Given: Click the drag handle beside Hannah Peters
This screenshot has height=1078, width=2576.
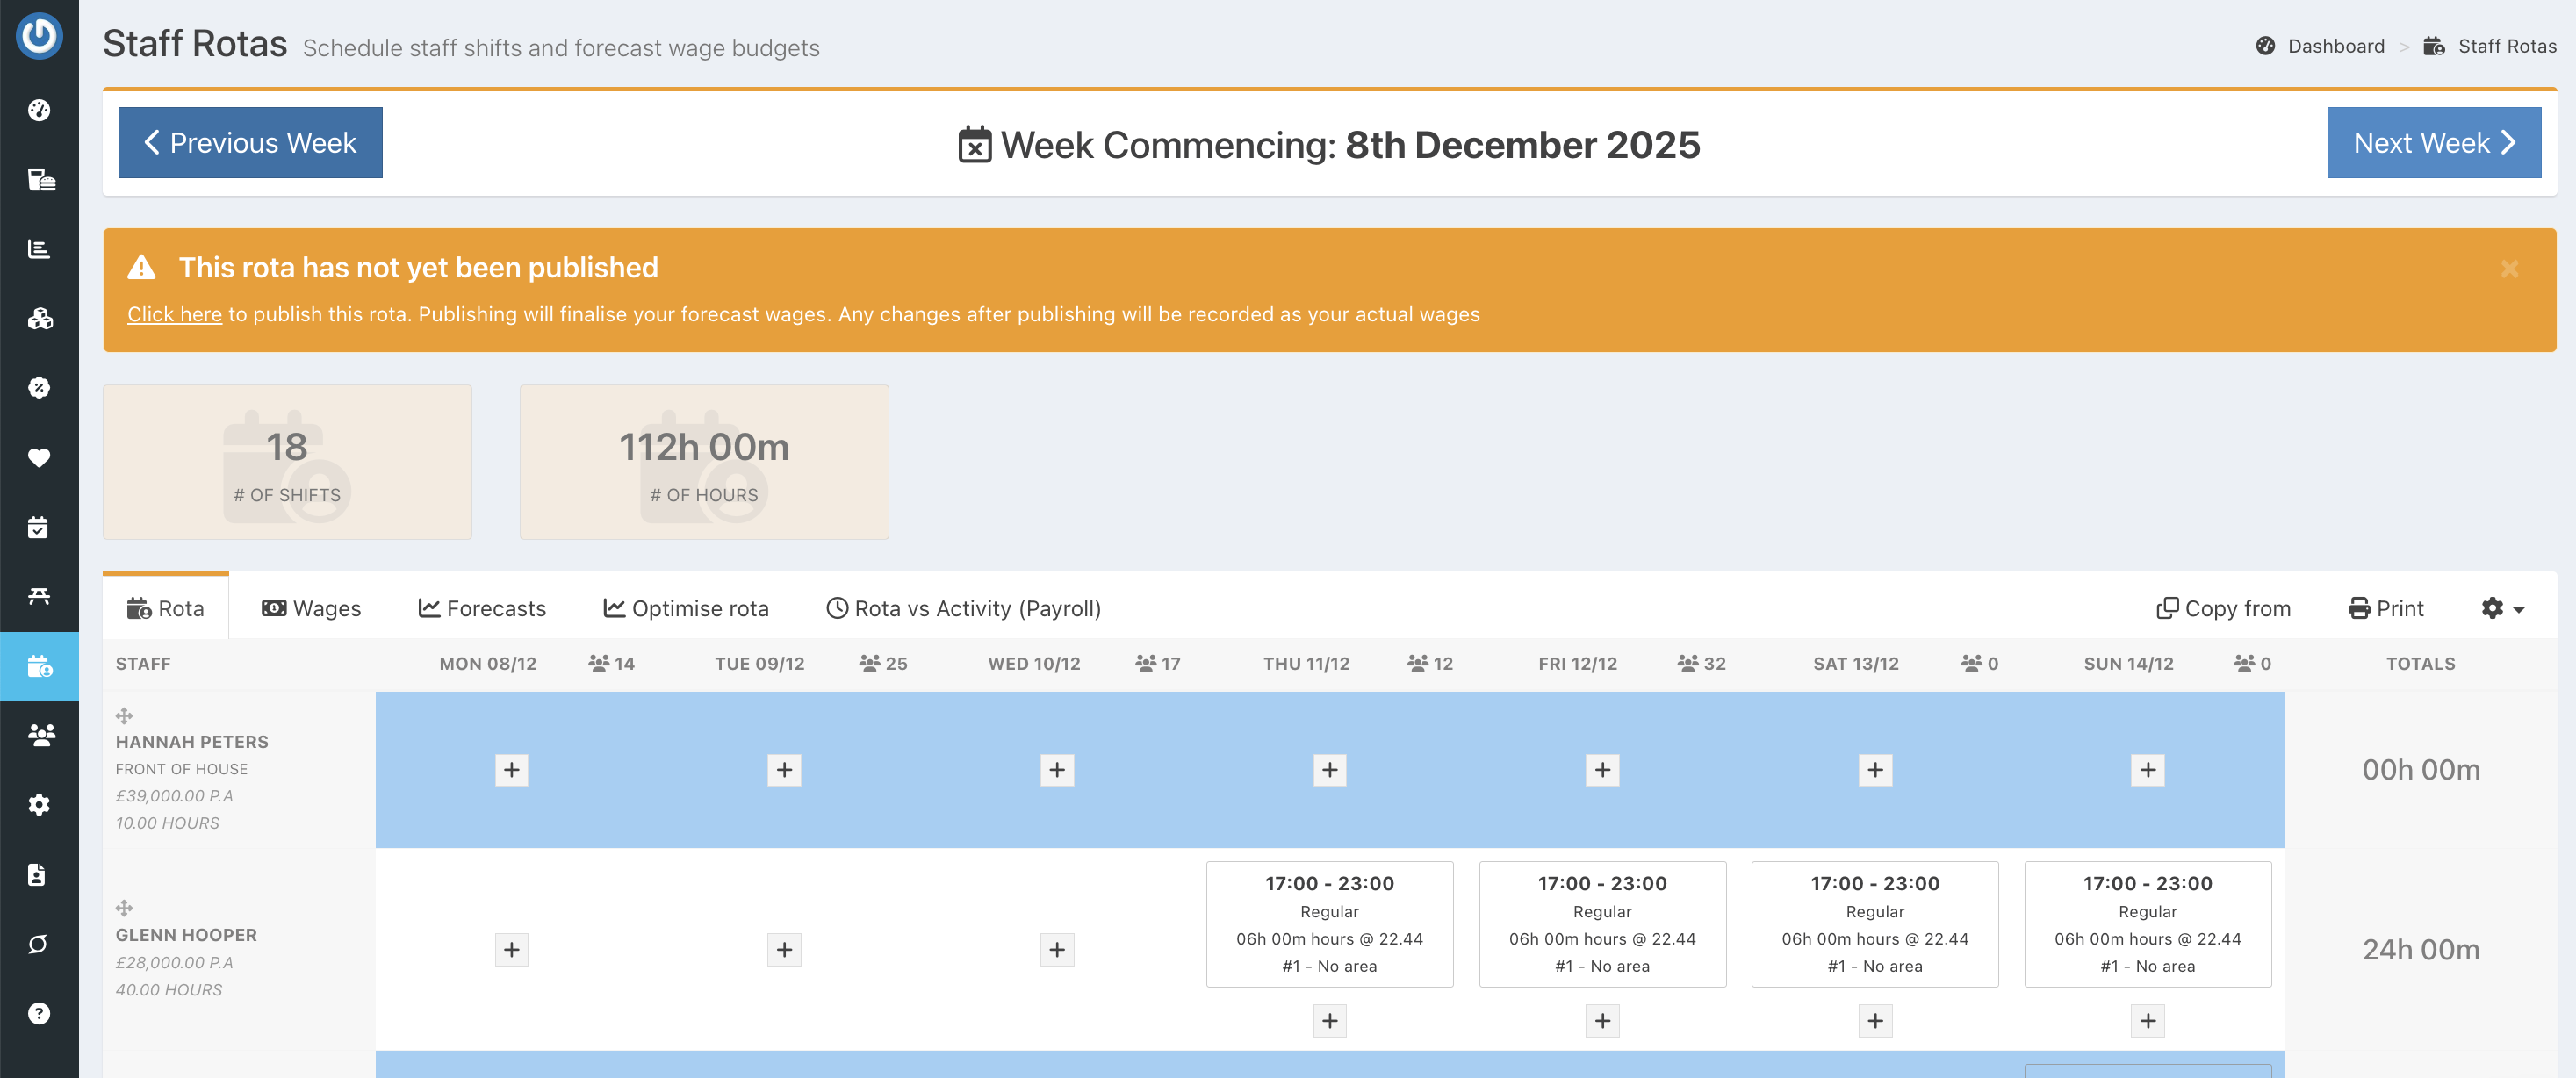Looking at the screenshot, I should pyautogui.click(x=124, y=715).
